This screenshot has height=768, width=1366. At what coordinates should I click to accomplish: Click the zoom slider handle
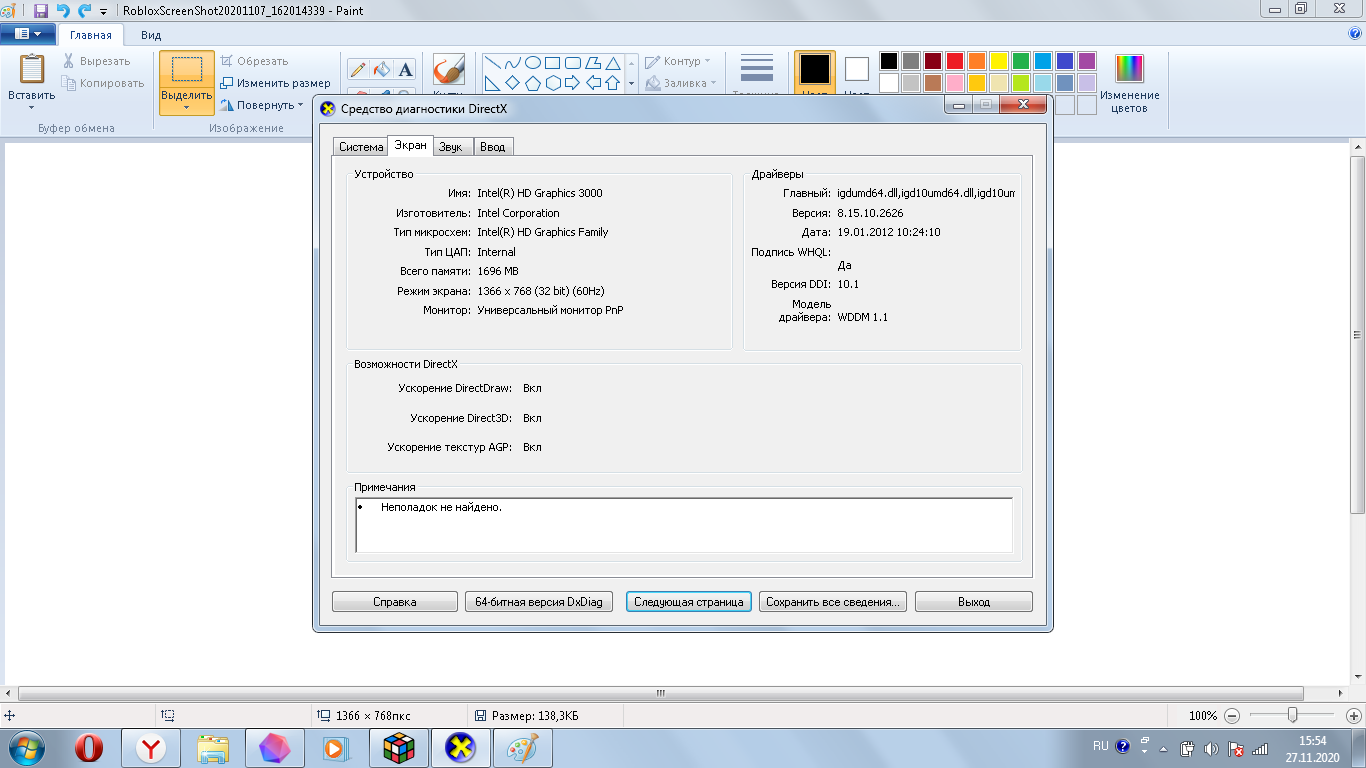click(x=1293, y=716)
